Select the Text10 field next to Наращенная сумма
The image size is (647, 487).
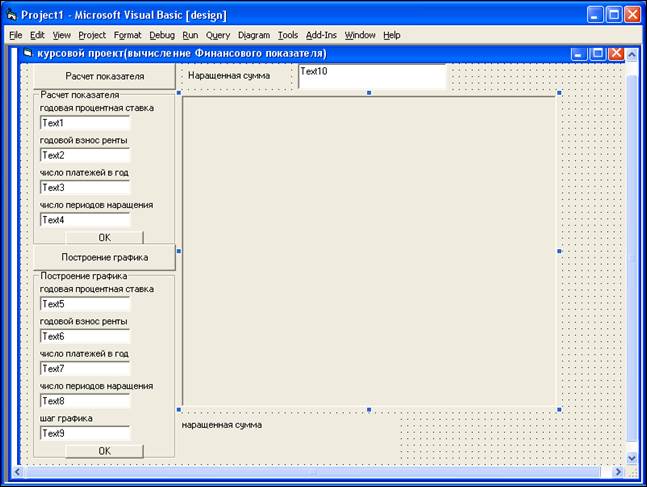371,76
